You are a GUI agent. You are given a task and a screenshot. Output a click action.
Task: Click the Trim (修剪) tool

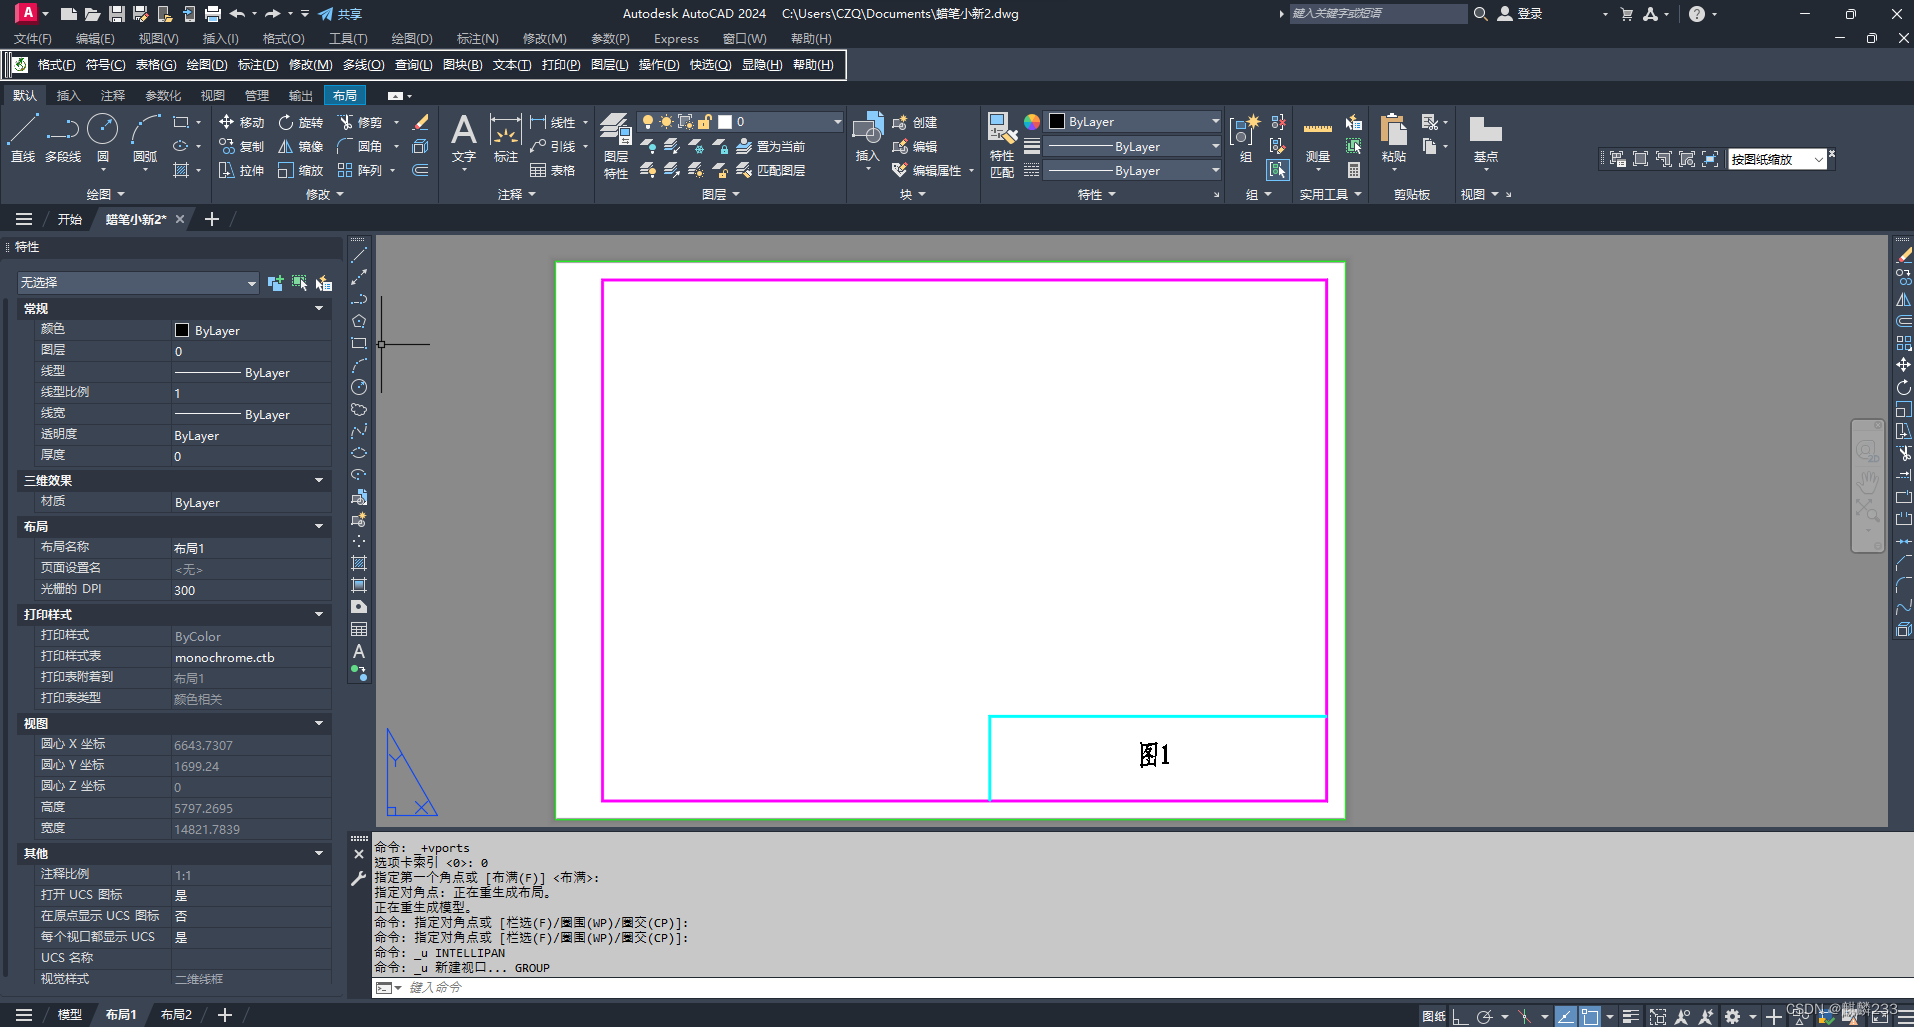(360, 122)
